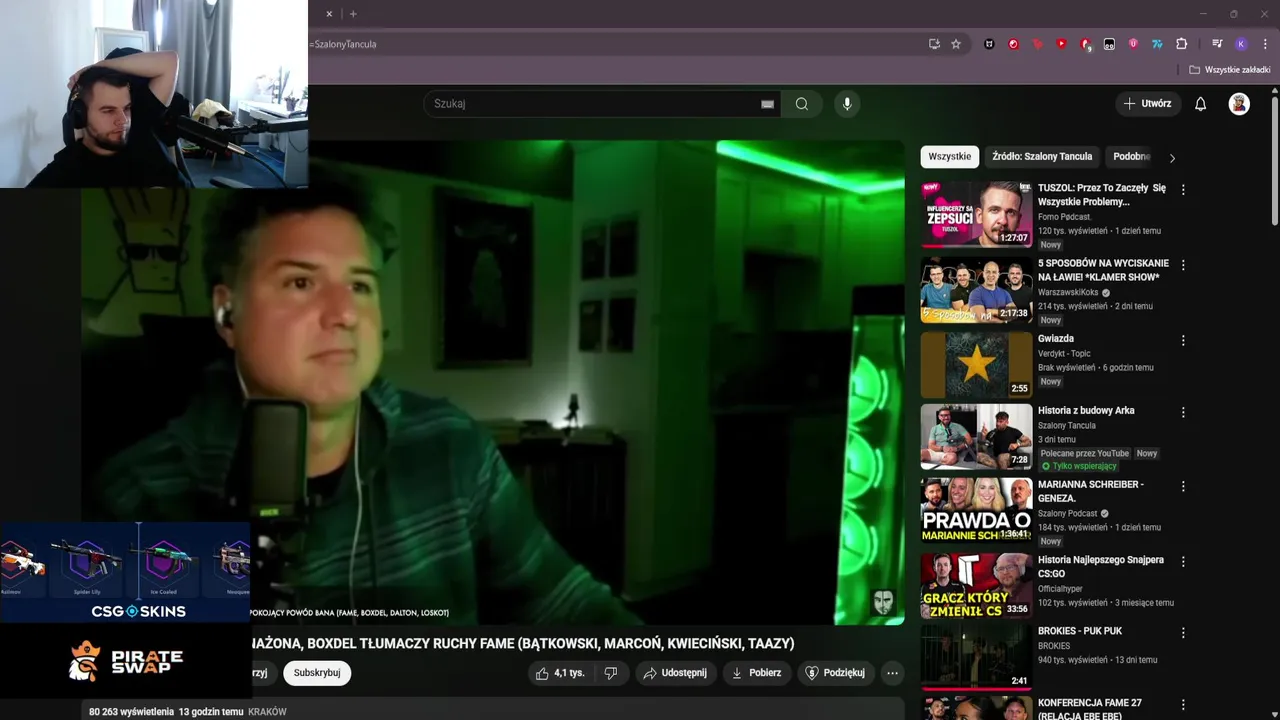Open options for MARIANNA SCHREIBER video
Image resolution: width=1280 pixels, height=720 pixels.
point(1183,486)
